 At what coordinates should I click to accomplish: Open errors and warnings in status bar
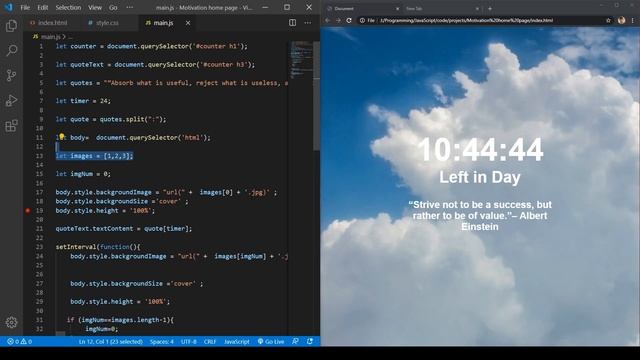pos(19,342)
